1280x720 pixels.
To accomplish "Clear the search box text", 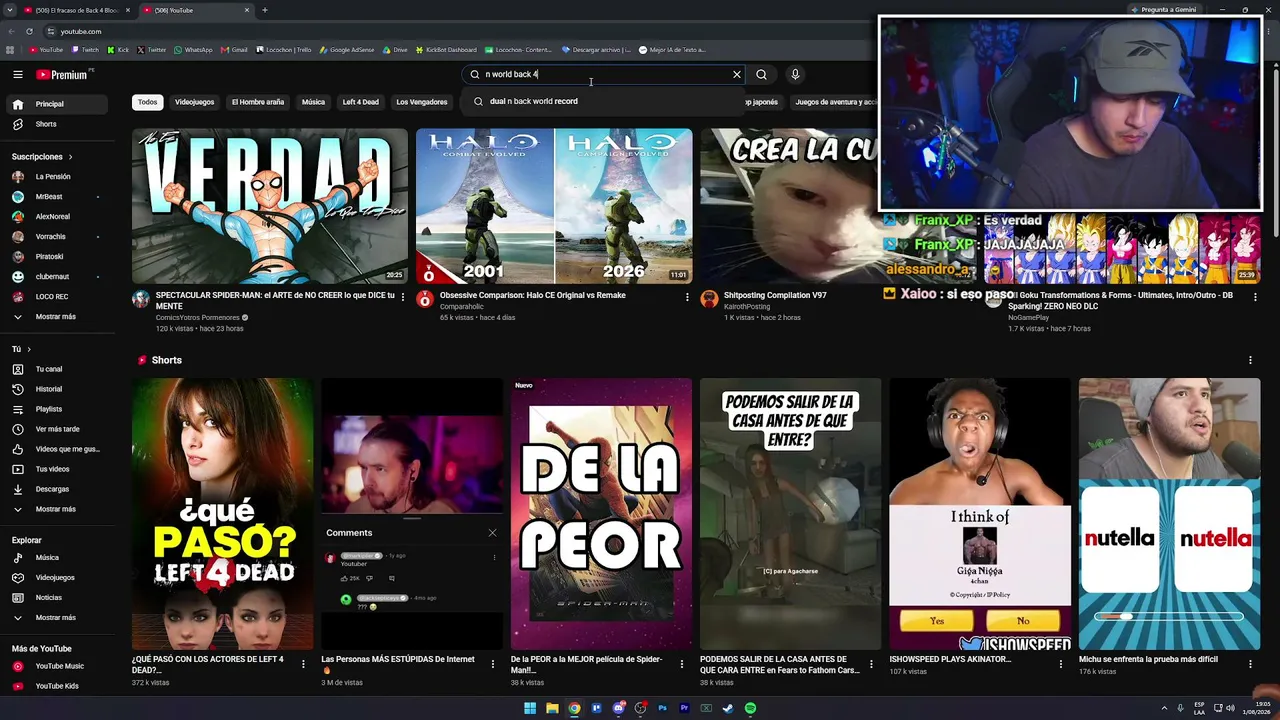I will pyautogui.click(x=737, y=74).
